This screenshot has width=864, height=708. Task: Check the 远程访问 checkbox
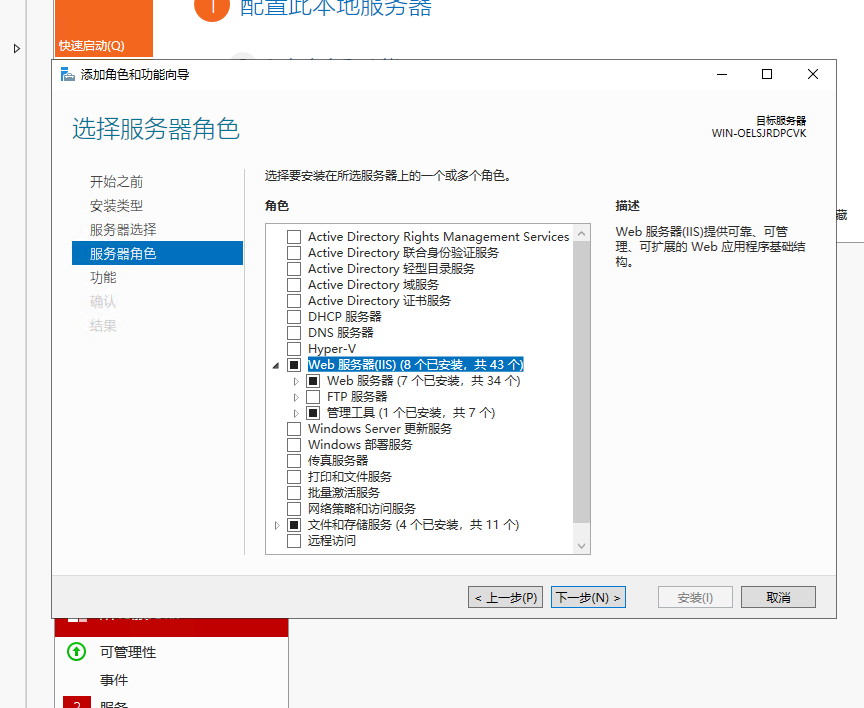293,540
